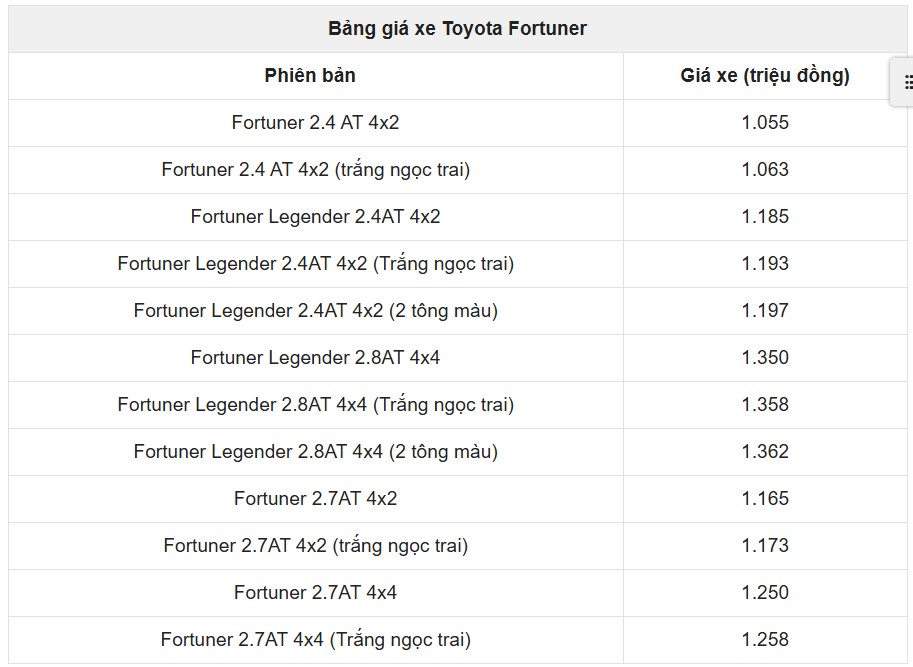
Task: Click Fortuner Legender 2.8AT 4x4 (Trắng ngọc trai)
Action: coord(316,405)
